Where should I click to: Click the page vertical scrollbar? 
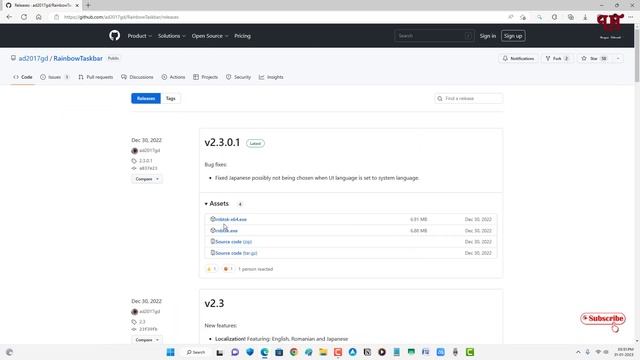(x=637, y=53)
